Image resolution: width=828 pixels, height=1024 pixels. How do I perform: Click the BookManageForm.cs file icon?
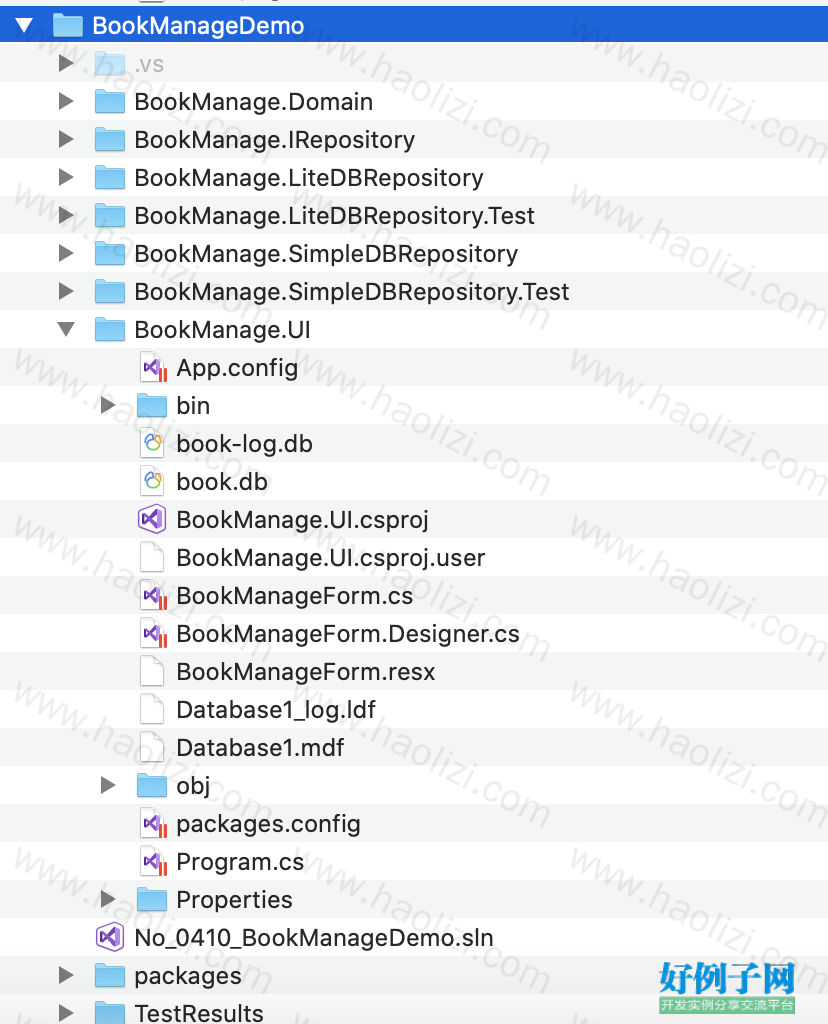pos(153,596)
